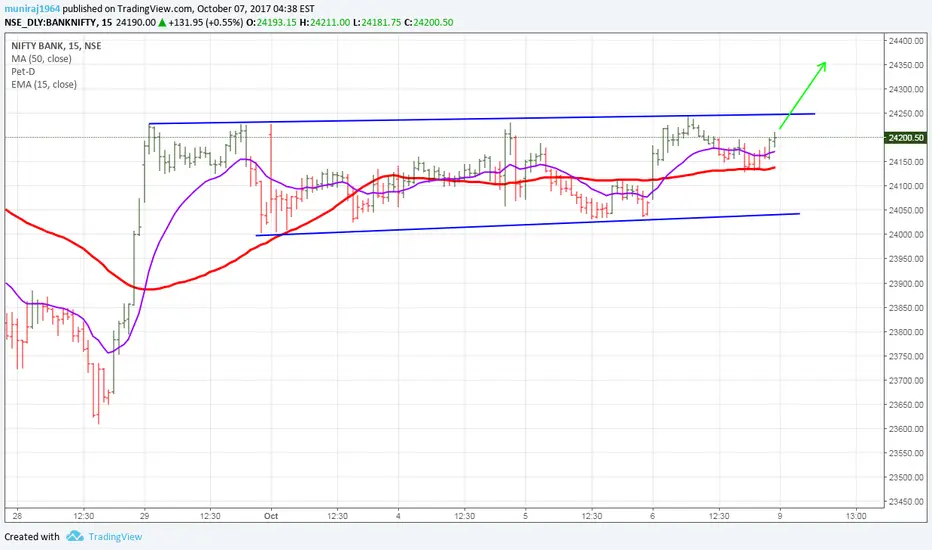Viewport: 932px width, 550px height.
Task: Click the 13:00 time label on the axis
Action: (x=856, y=516)
